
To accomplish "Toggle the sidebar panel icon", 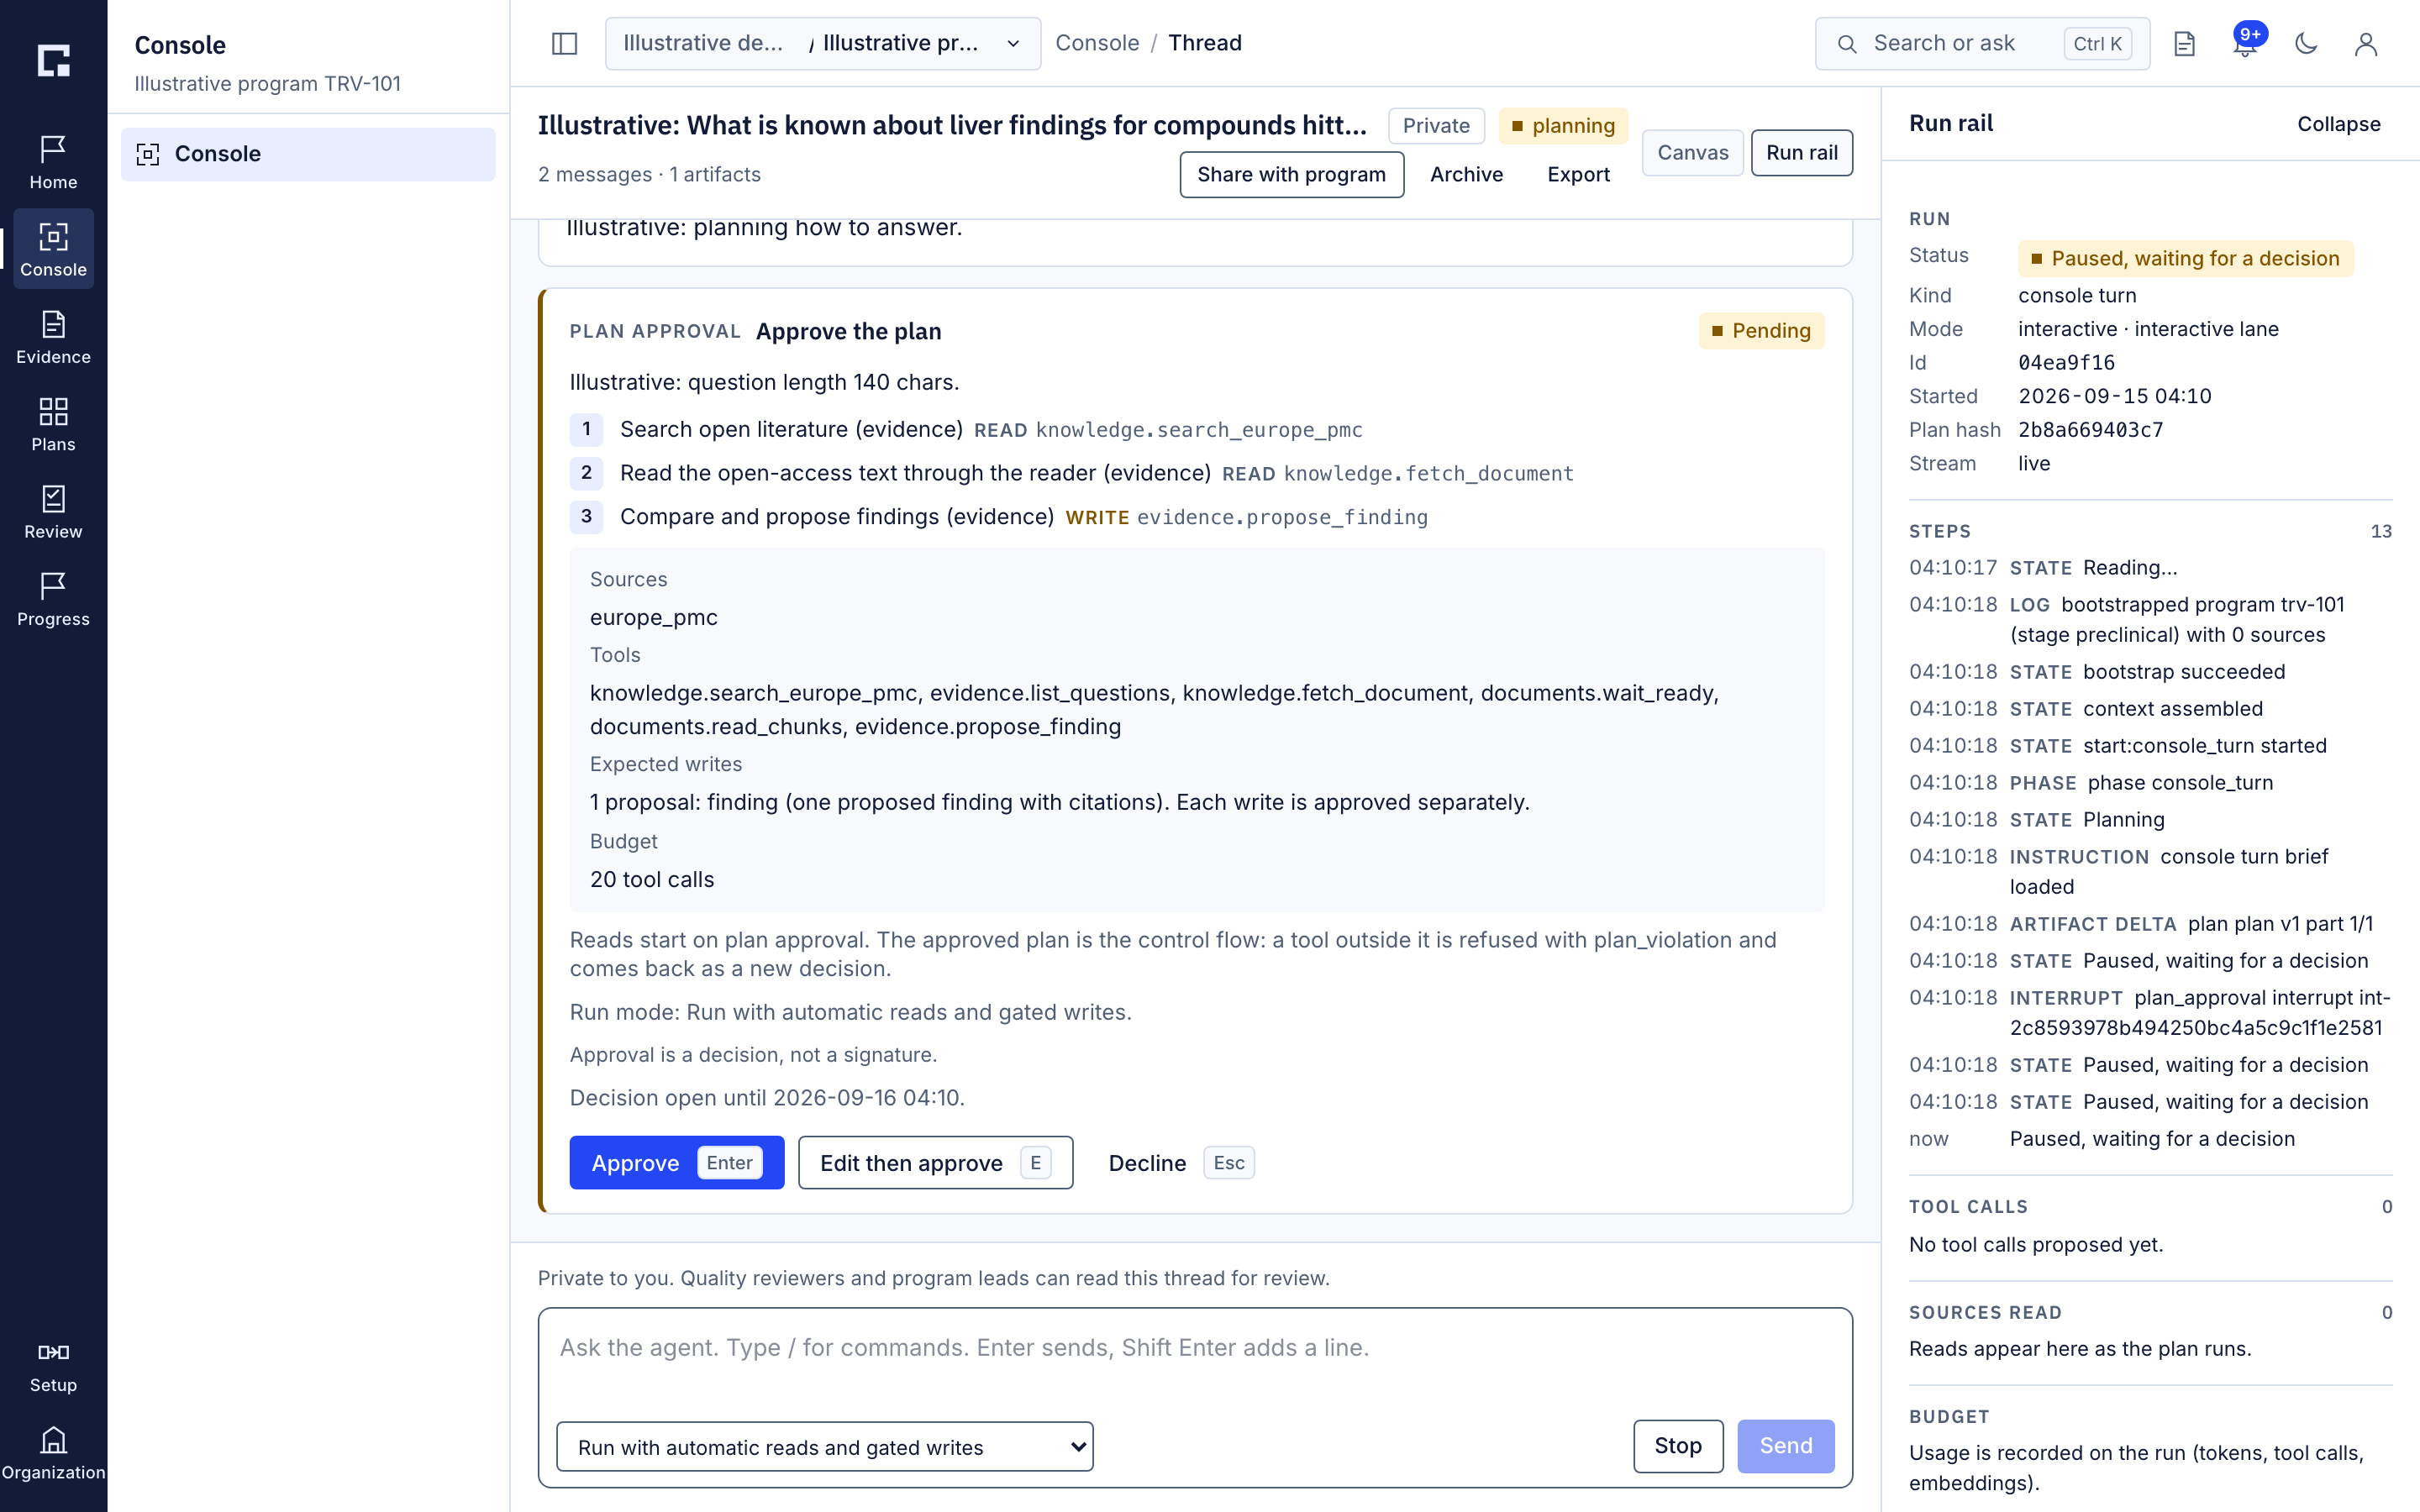I will point(564,43).
